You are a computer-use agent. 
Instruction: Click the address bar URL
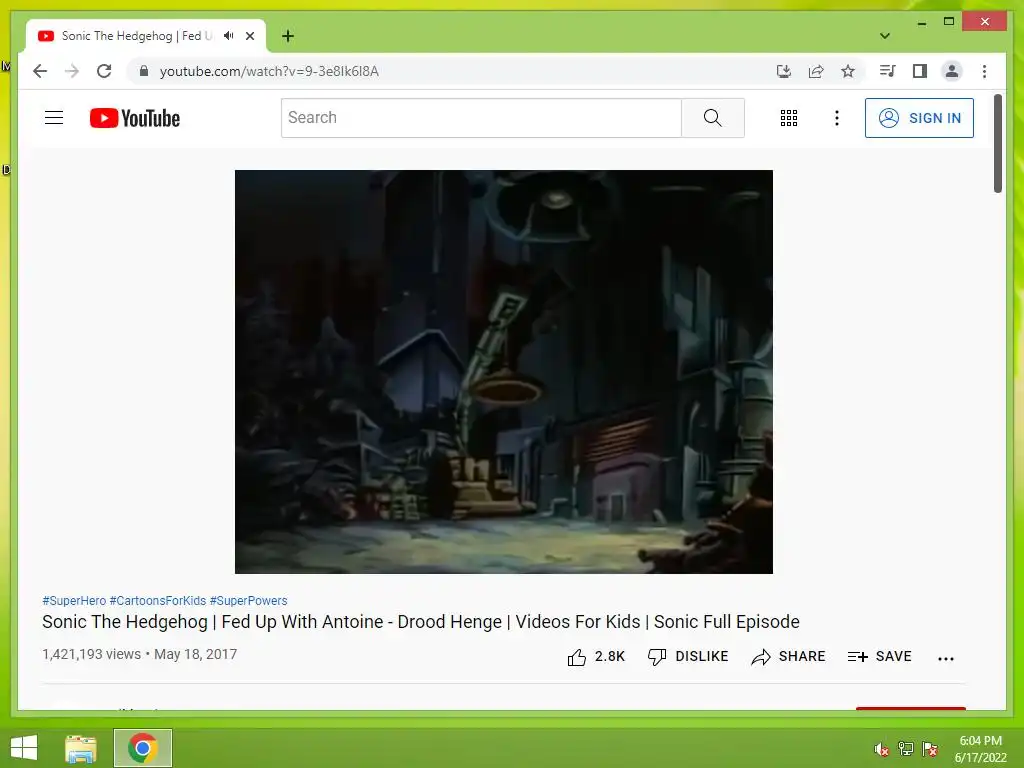point(269,71)
